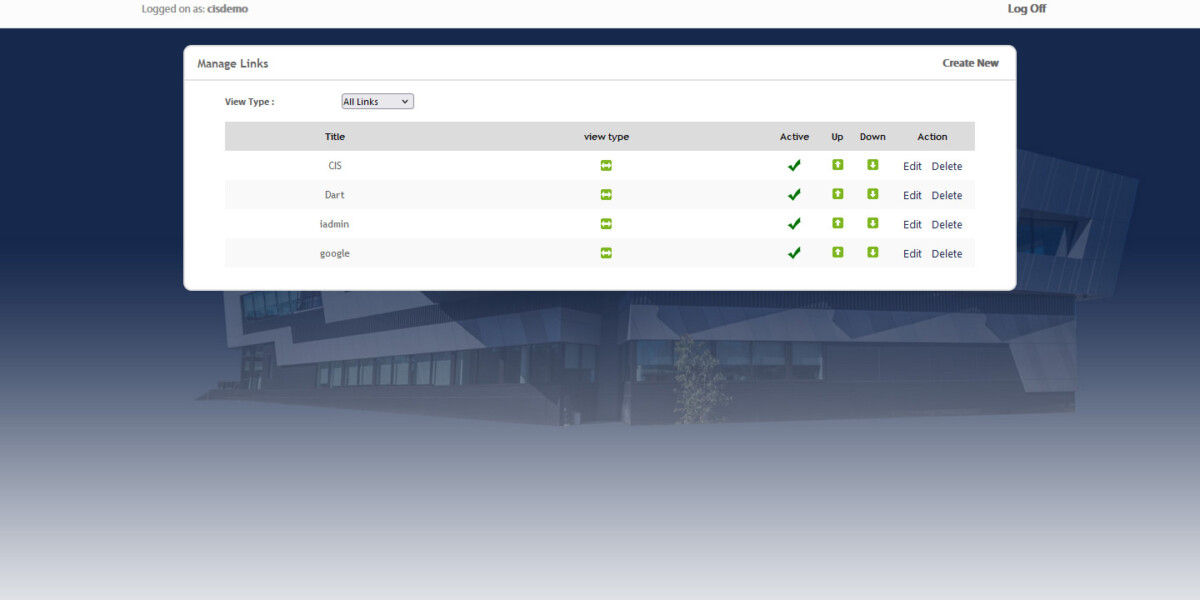
Task: Toggle the Active checkmark for google
Action: coord(794,253)
